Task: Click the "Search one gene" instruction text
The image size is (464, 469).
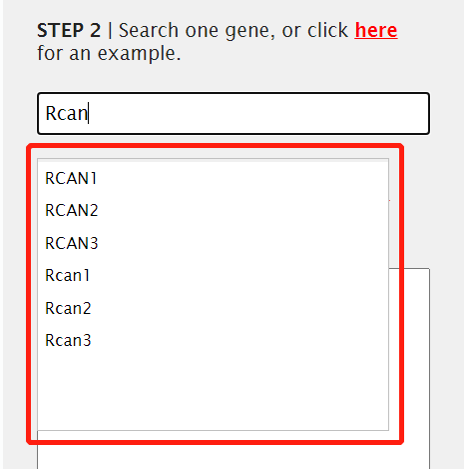Action: [196, 31]
